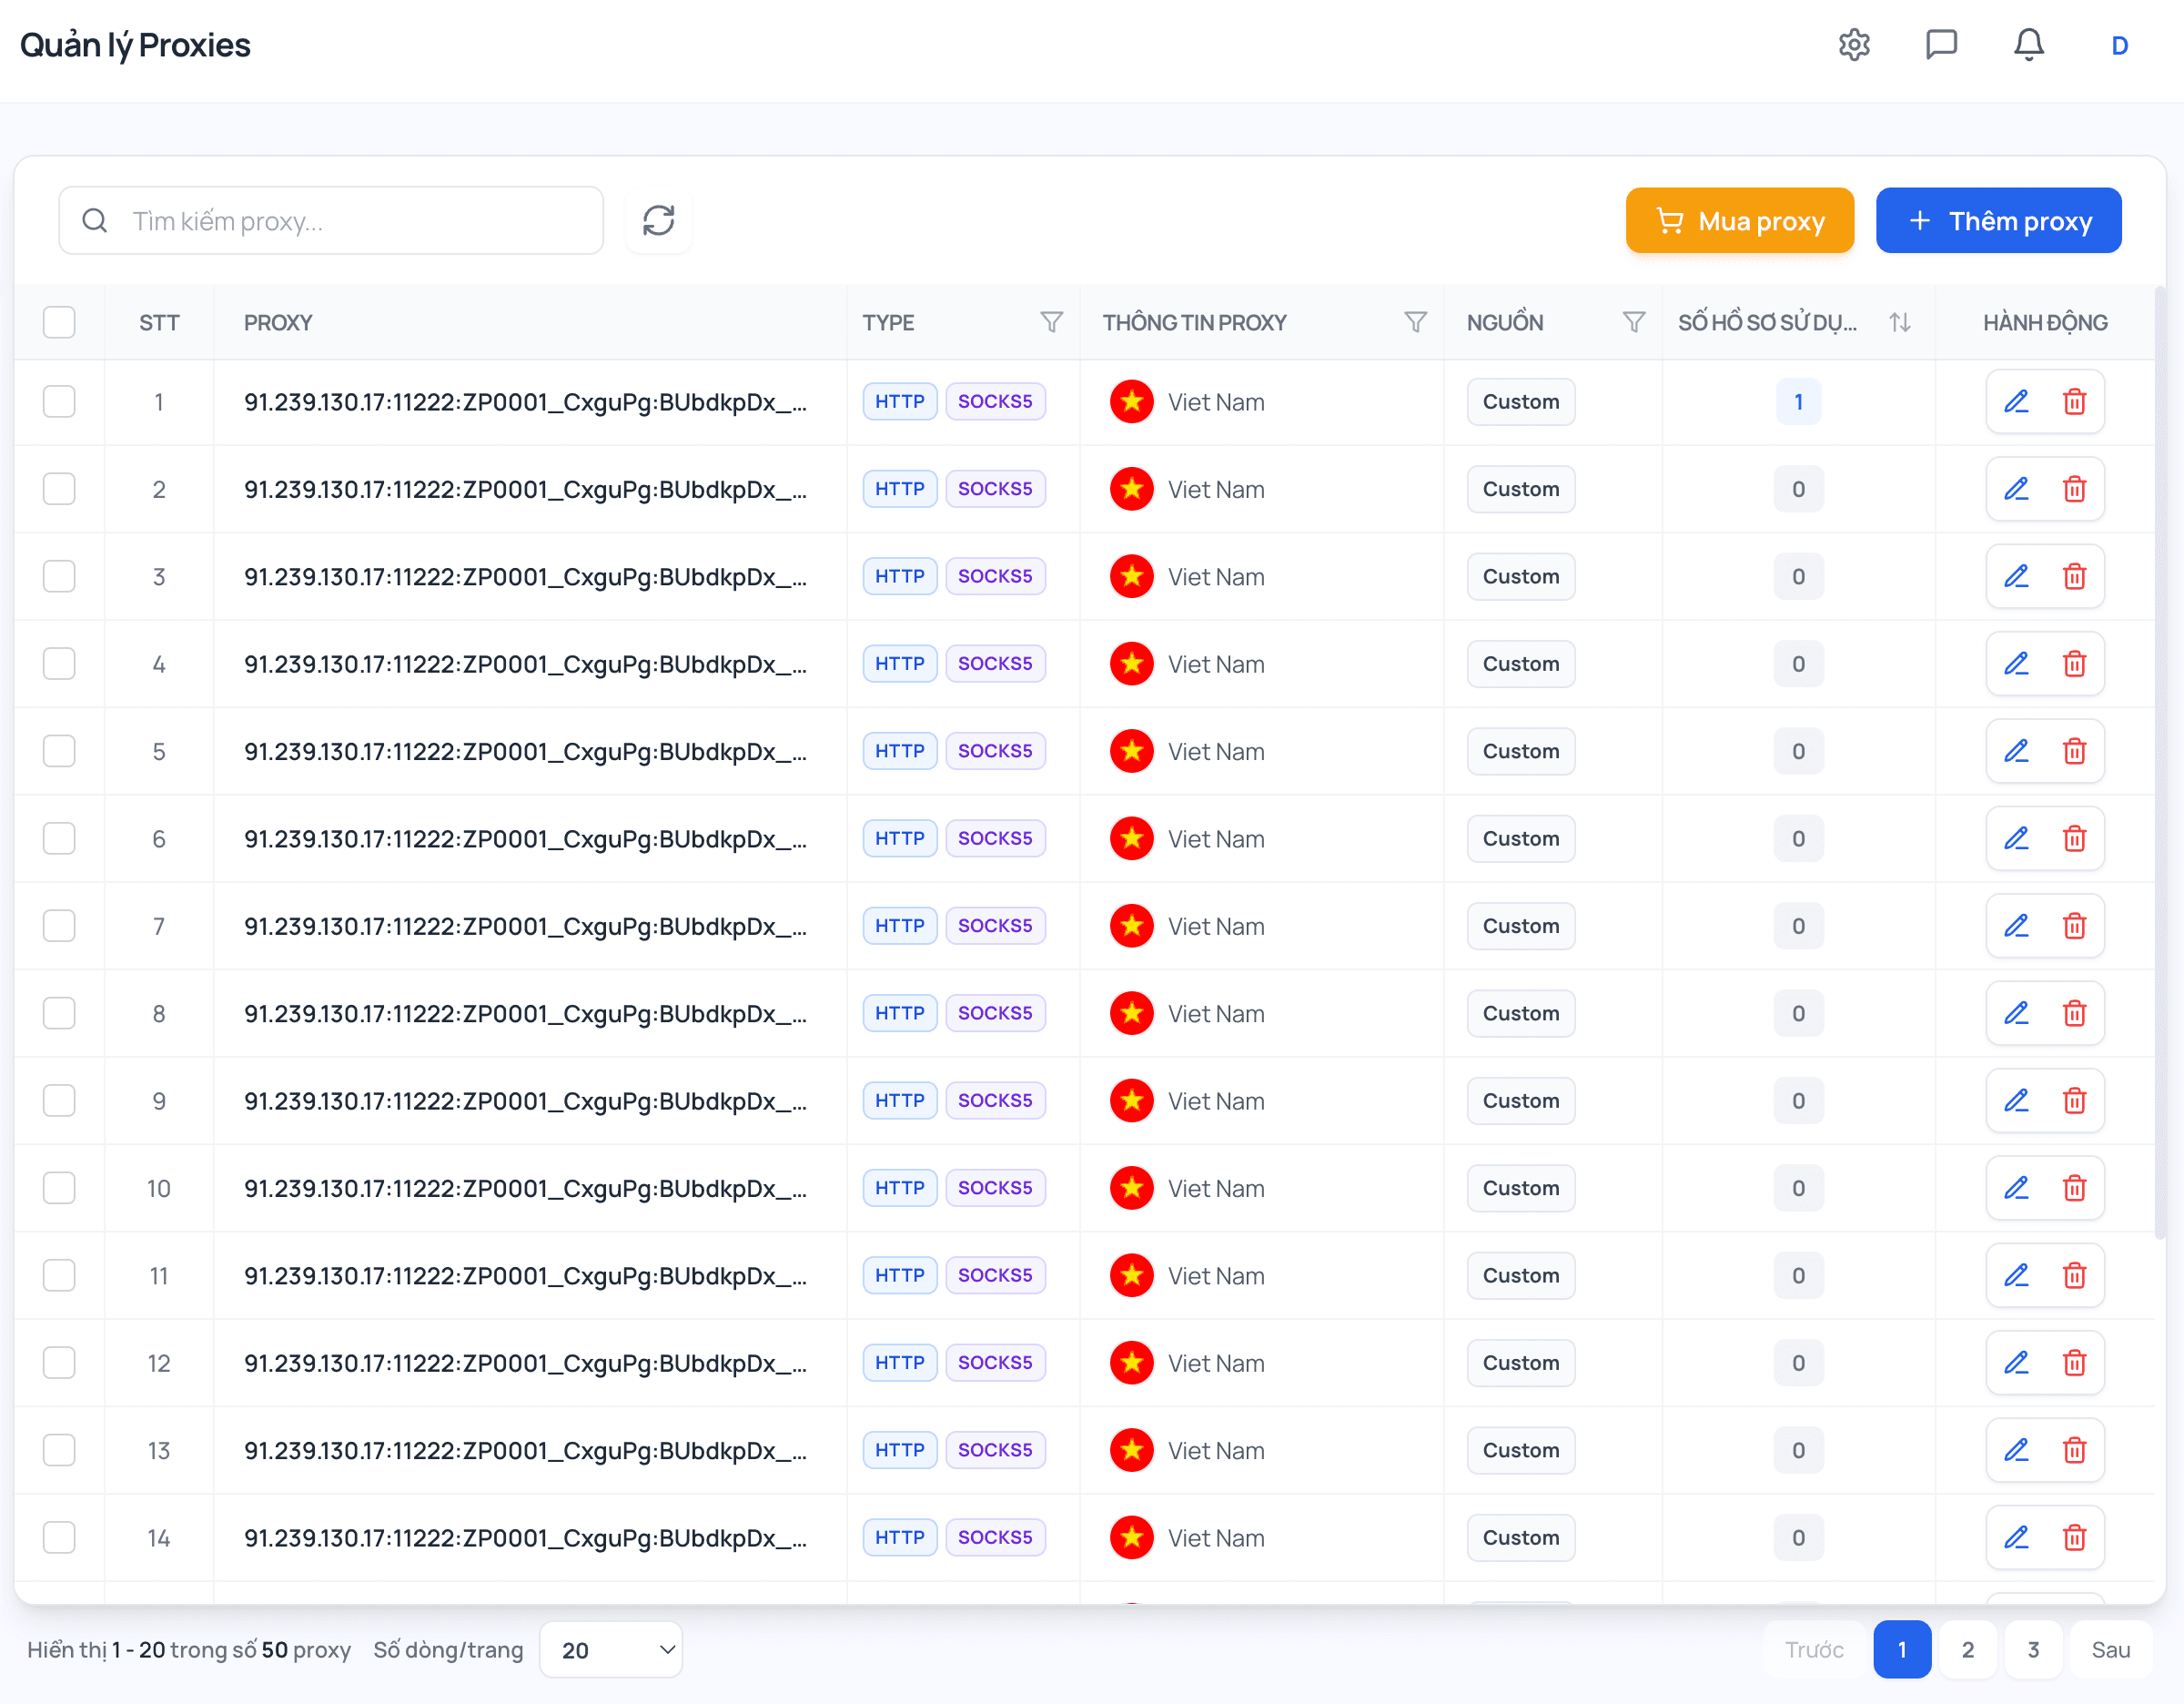Delete proxy in row 3
This screenshot has width=2184, height=1704.
tap(2074, 577)
